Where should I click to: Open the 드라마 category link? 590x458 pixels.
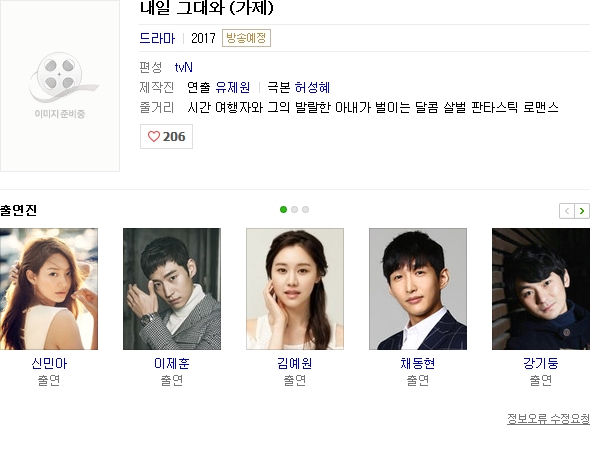[x=157, y=38]
